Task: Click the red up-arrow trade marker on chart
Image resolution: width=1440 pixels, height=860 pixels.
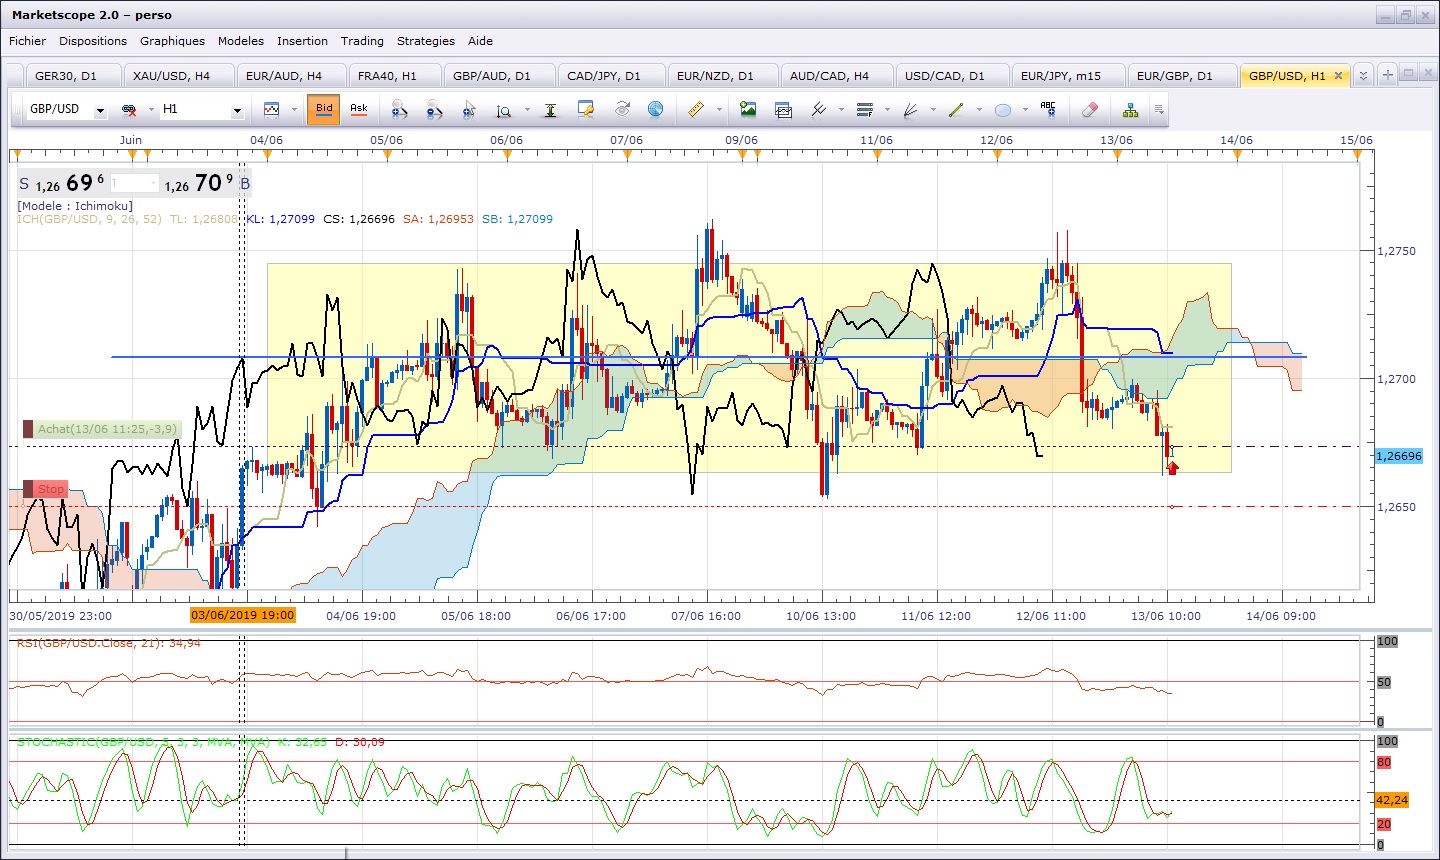Action: [1173, 467]
